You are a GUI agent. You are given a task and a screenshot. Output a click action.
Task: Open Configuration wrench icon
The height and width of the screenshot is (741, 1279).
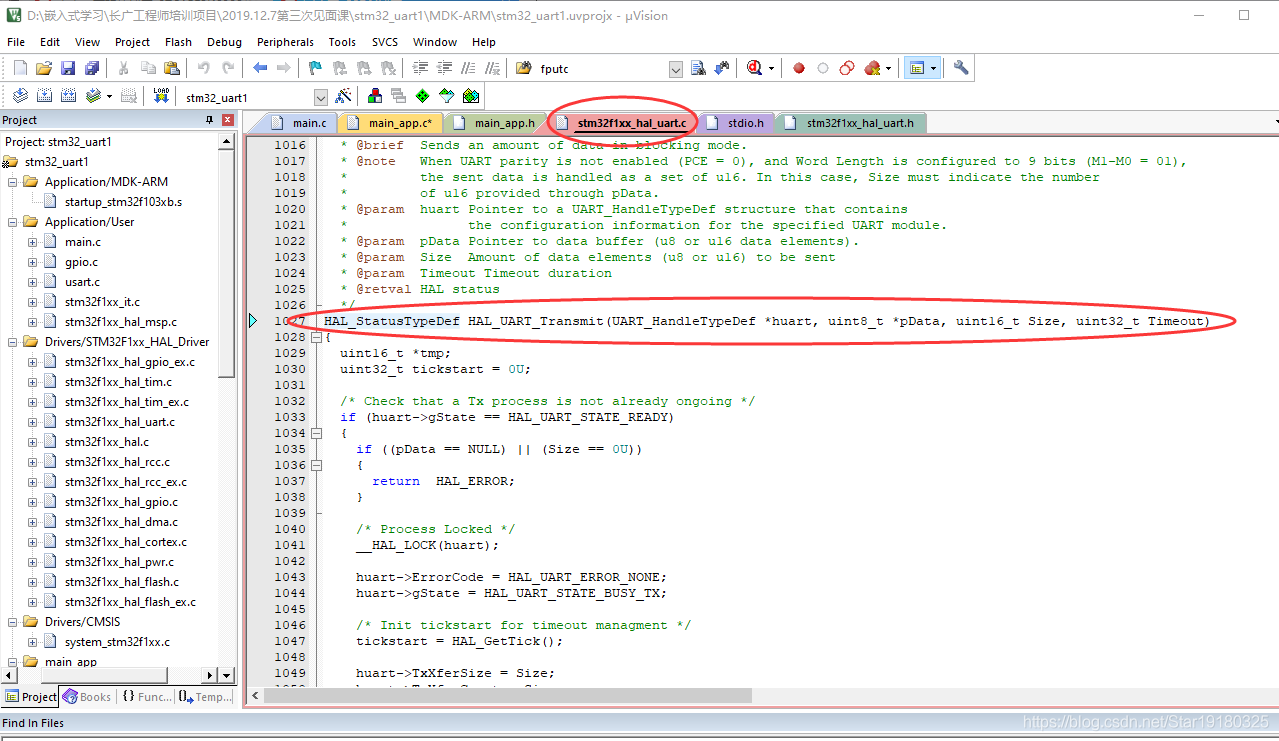[x=961, y=68]
